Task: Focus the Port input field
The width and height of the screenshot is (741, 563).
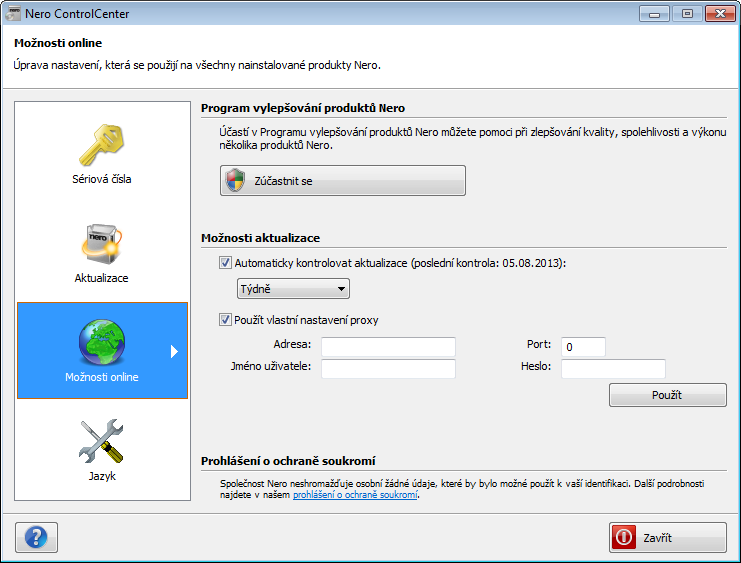Action: pos(583,346)
